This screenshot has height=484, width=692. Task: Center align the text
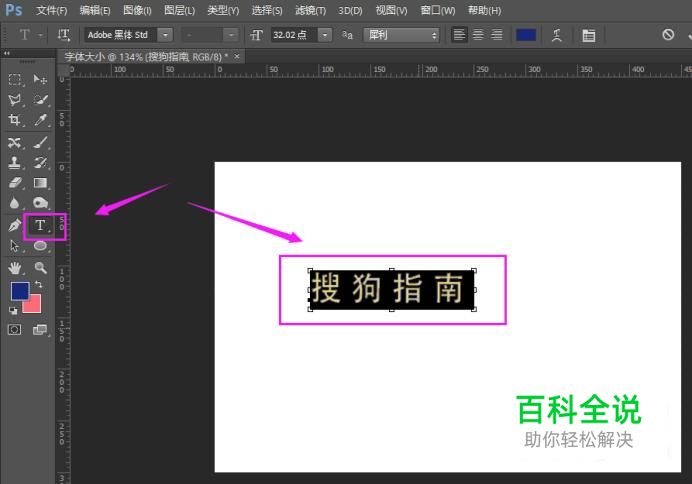point(478,35)
